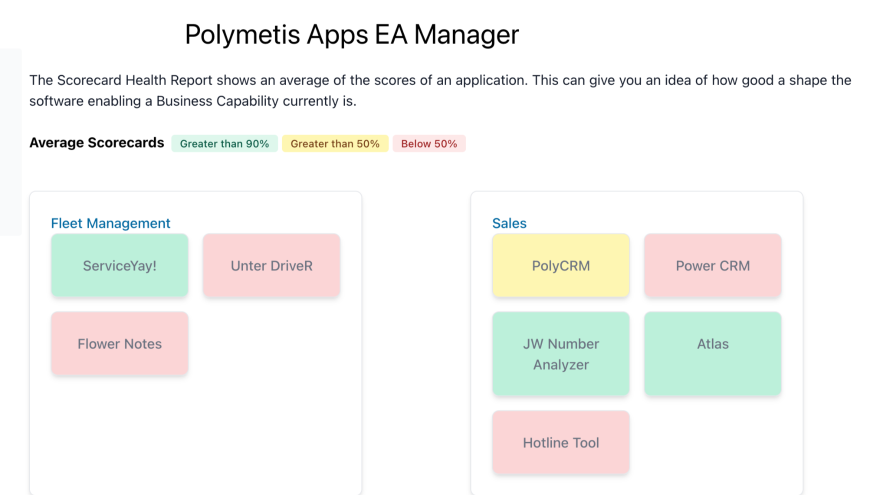Open the Power CRM tile
Screen dimensions: 870x495
[713, 266]
